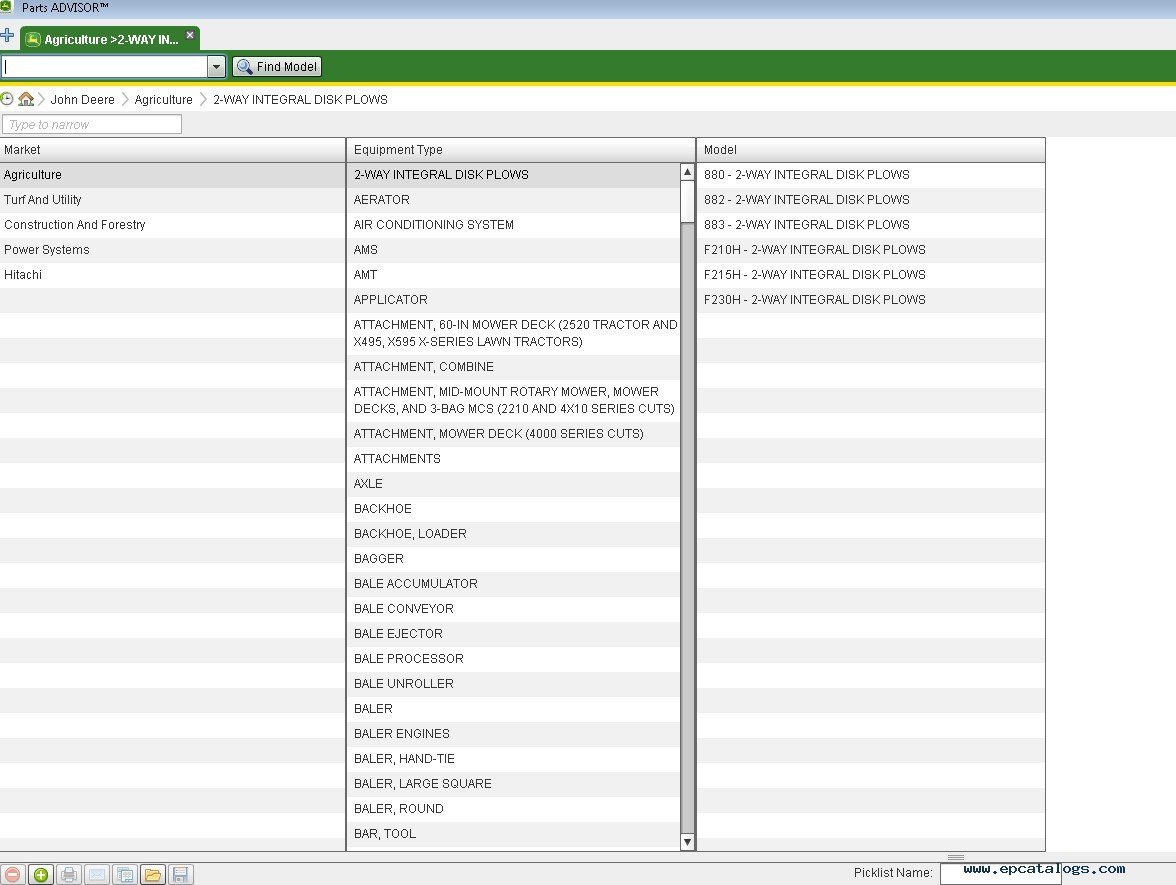1176x885 pixels.
Task: Follow the John Deere breadcrumb link
Action: 82,99
